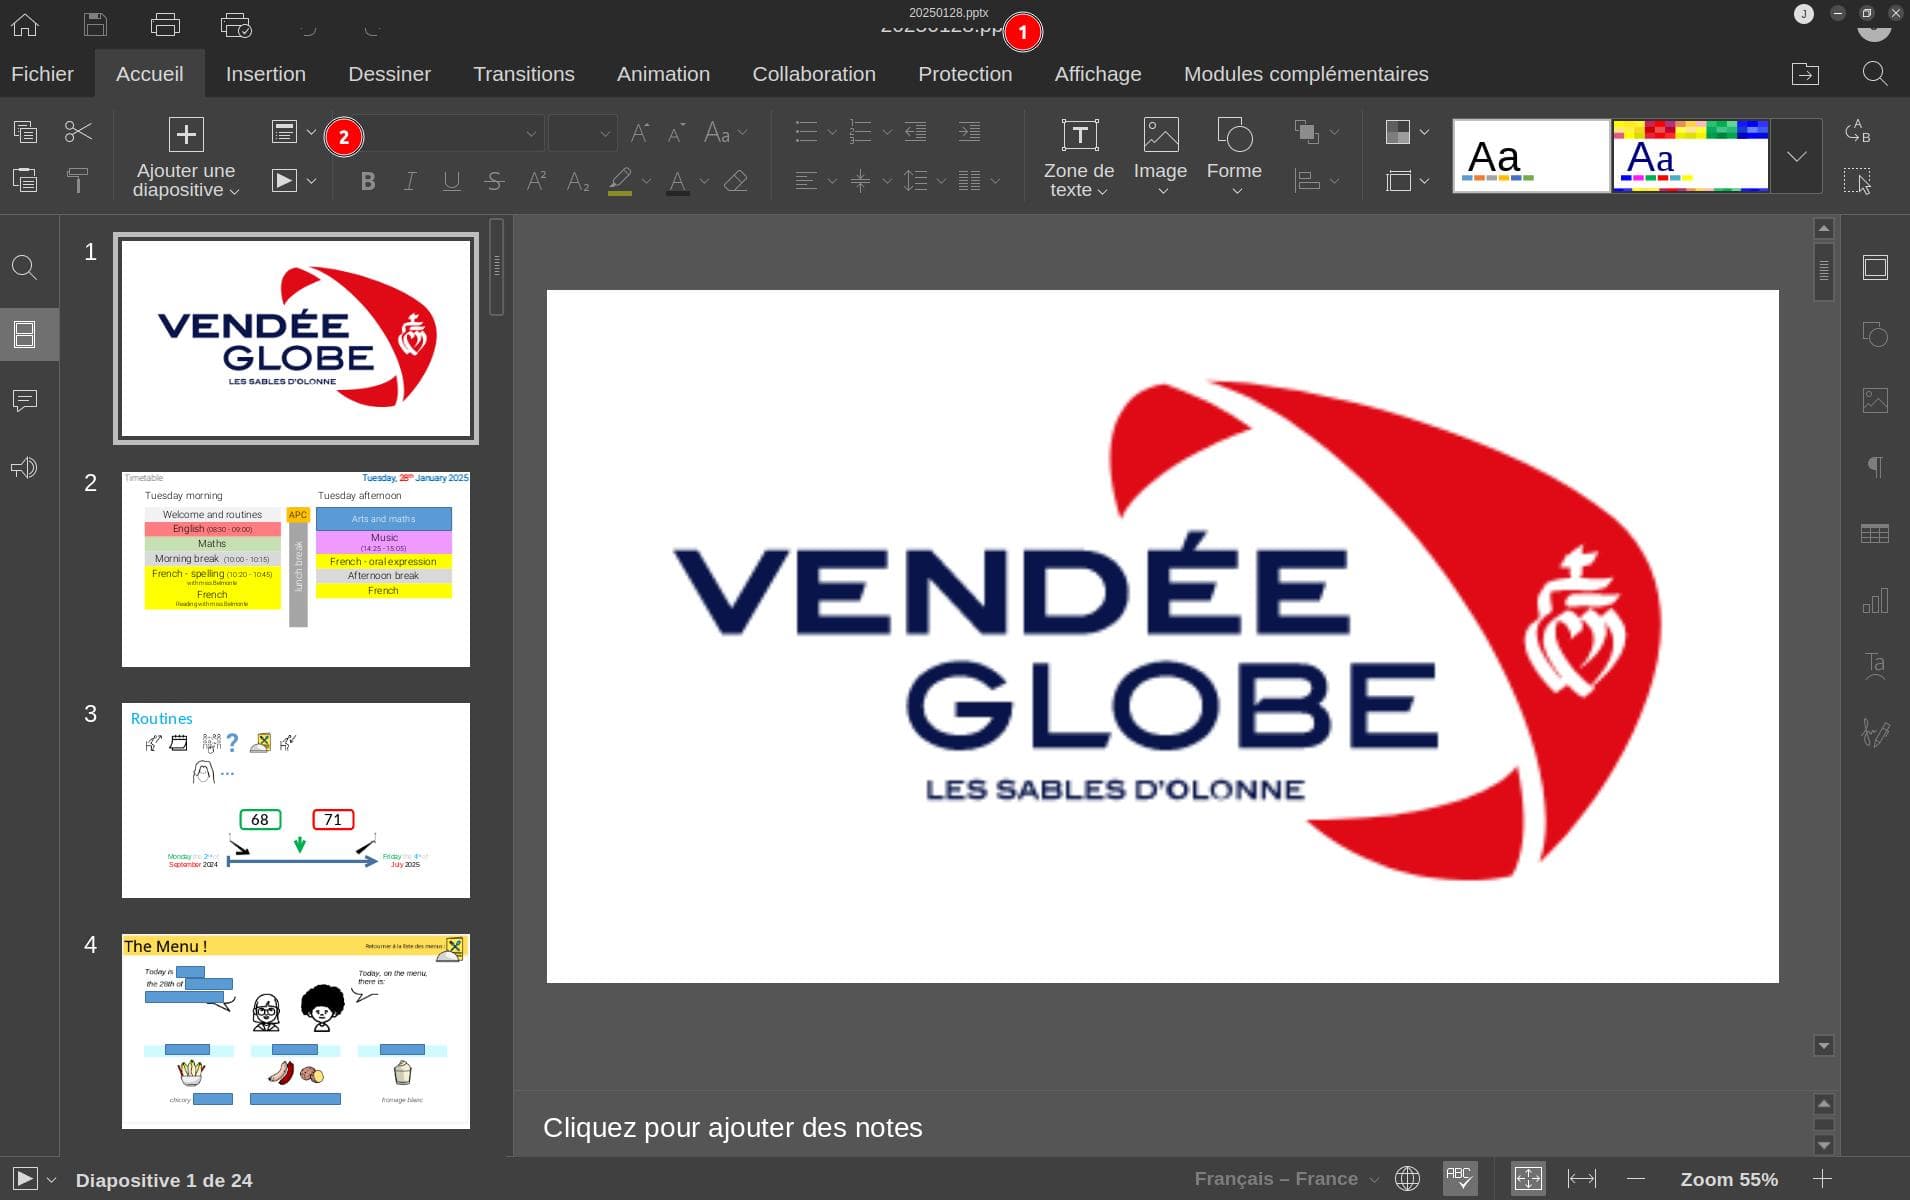The height and width of the screenshot is (1200, 1910).
Task: Open the font size dropdown
Action: [x=604, y=133]
